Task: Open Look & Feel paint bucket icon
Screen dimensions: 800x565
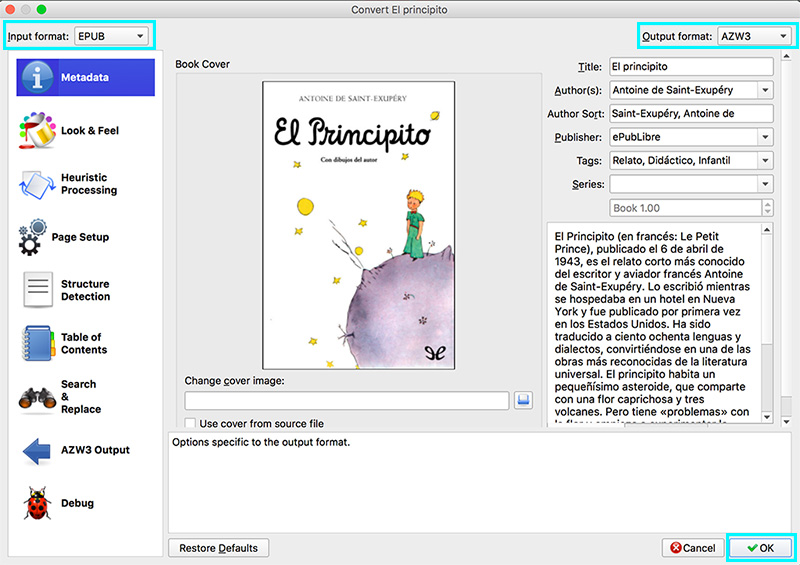Action: [37, 131]
